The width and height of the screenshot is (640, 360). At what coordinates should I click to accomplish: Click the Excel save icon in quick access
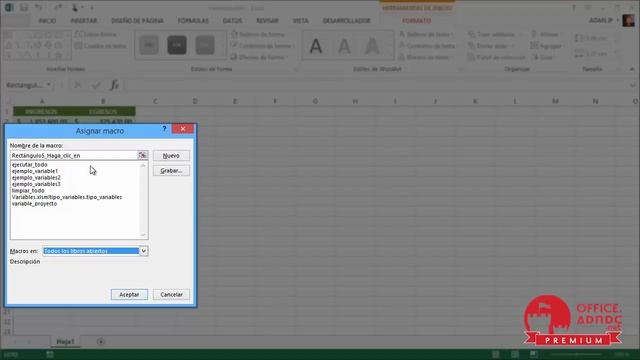pyautogui.click(x=24, y=7)
